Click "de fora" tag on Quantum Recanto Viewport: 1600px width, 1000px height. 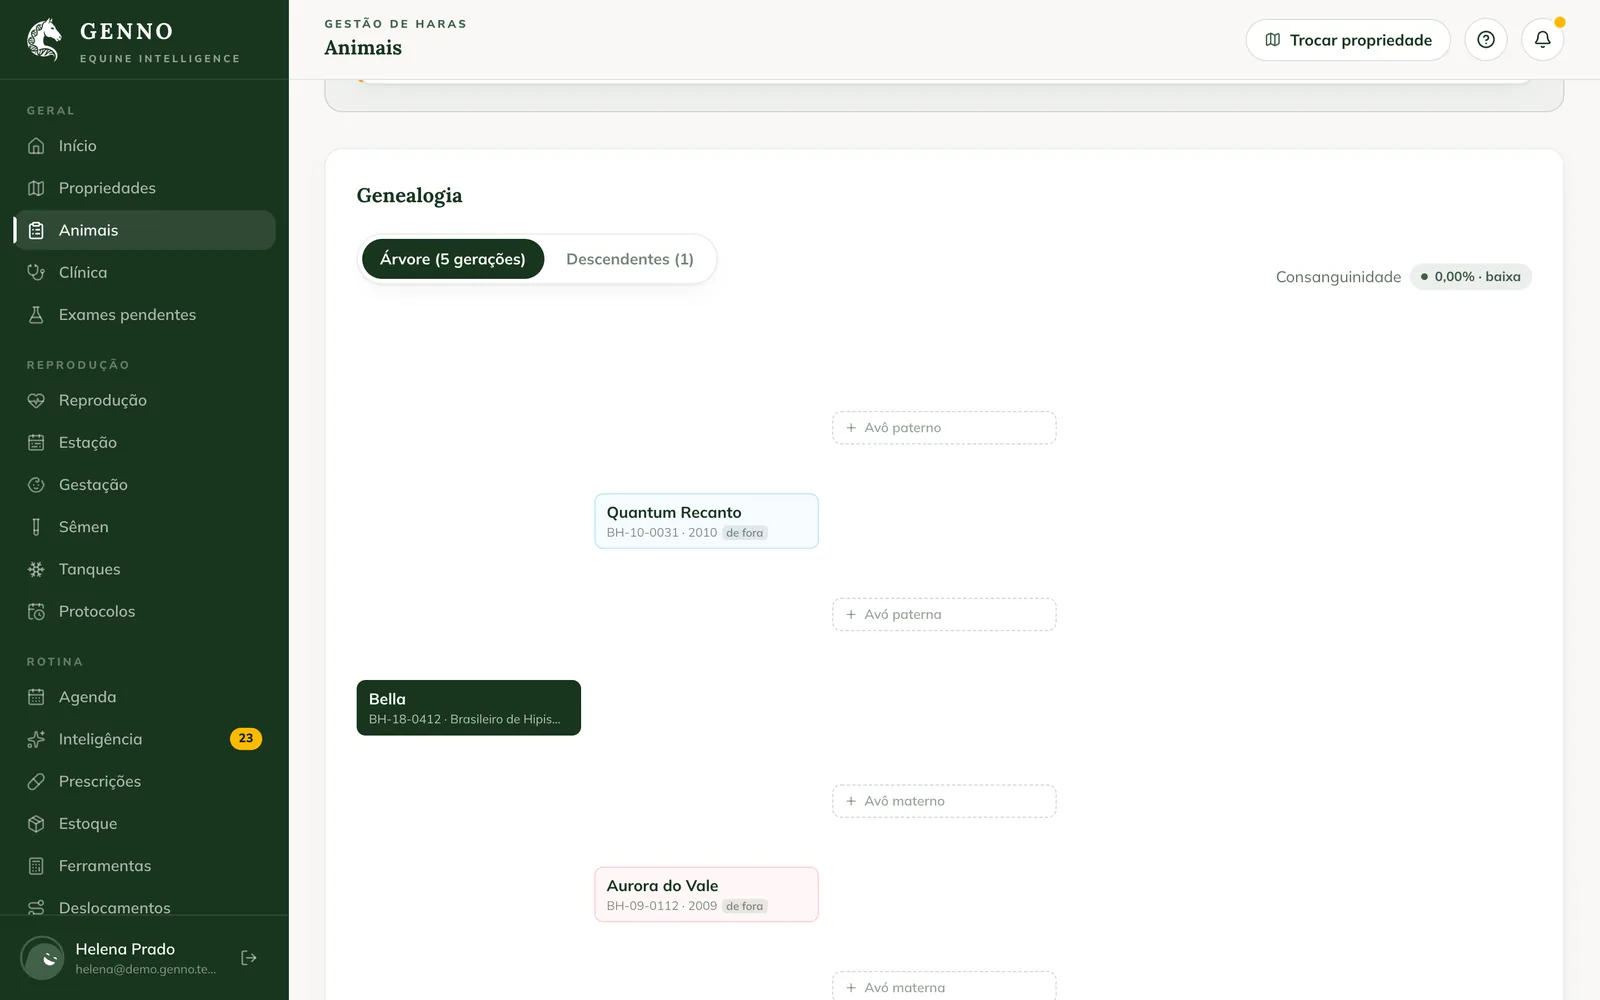745,533
